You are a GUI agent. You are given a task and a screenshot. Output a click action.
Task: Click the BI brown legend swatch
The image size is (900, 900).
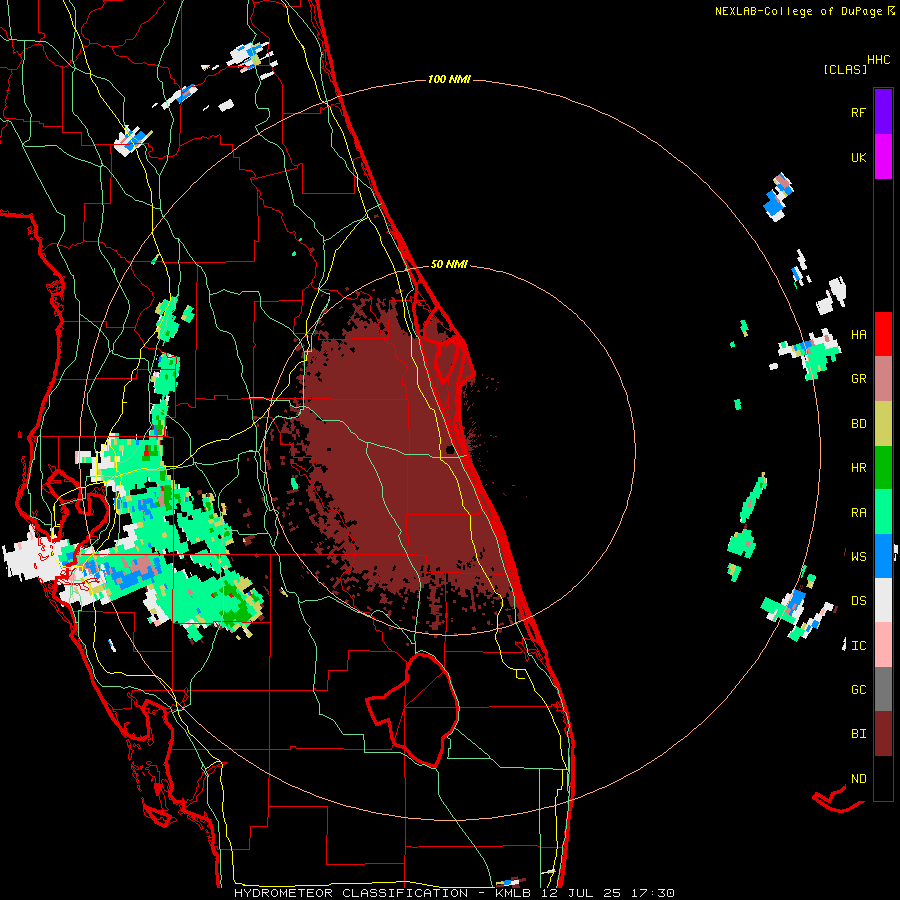pyautogui.click(x=883, y=734)
